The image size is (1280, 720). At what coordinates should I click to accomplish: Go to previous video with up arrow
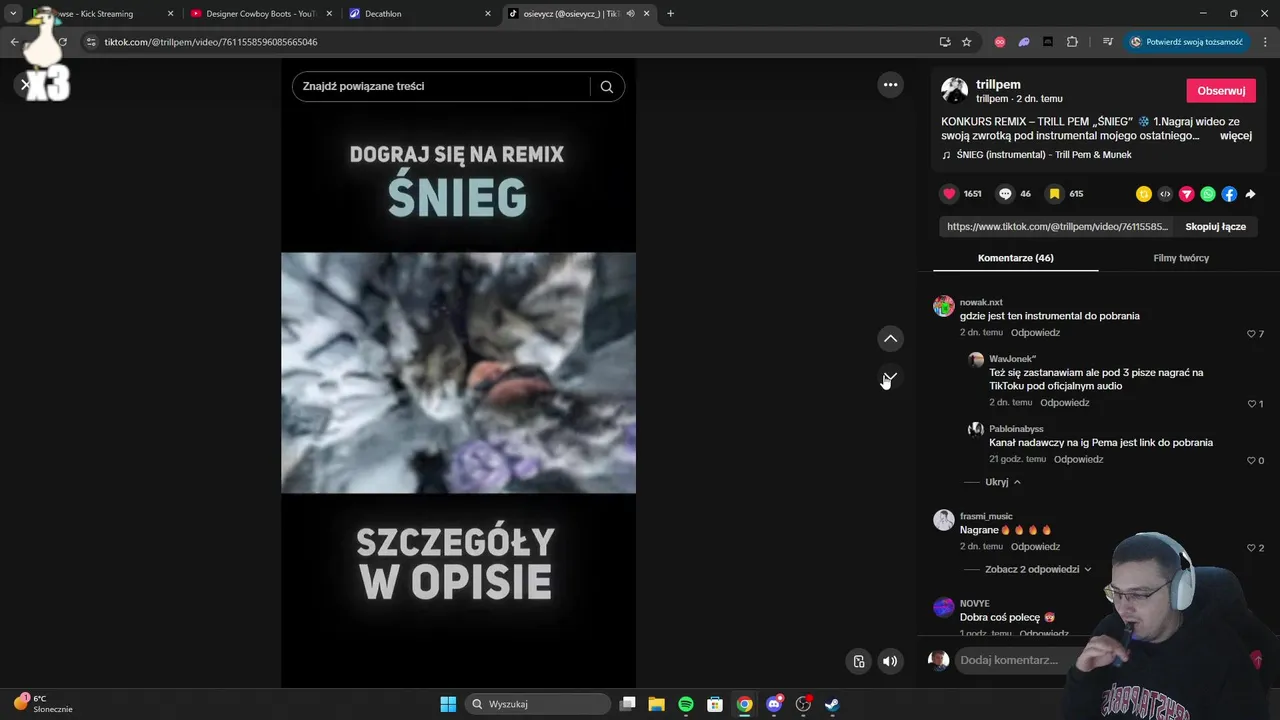point(890,339)
